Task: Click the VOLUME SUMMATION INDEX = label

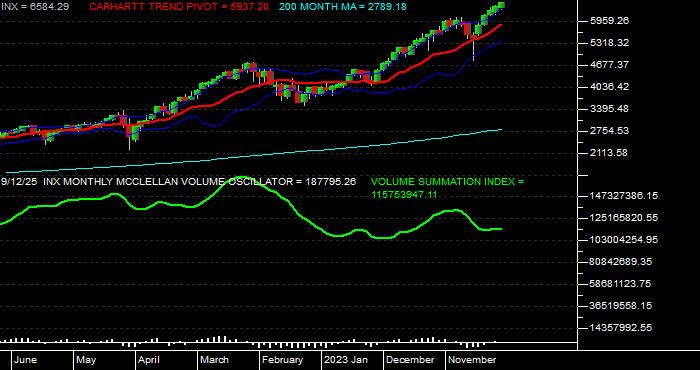Action: (x=447, y=182)
